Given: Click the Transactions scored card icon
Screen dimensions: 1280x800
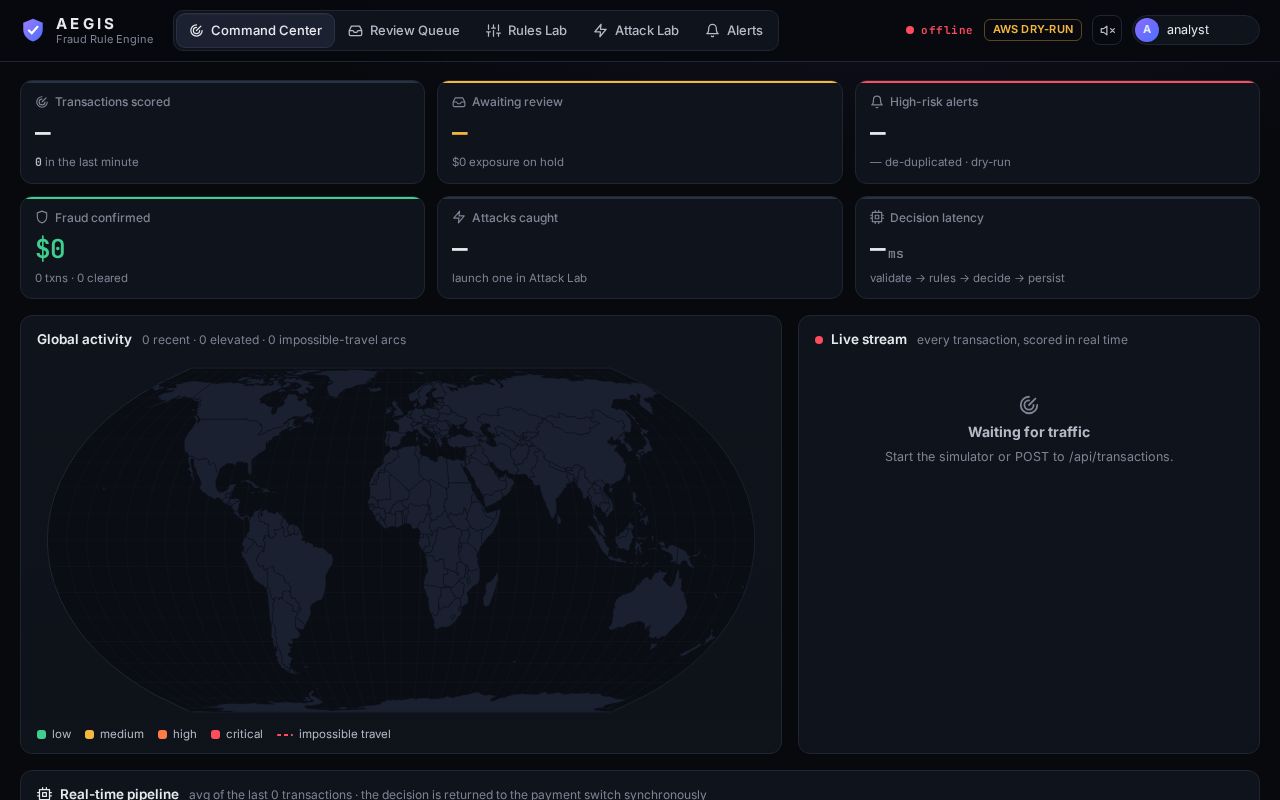Looking at the screenshot, I should [x=42, y=102].
